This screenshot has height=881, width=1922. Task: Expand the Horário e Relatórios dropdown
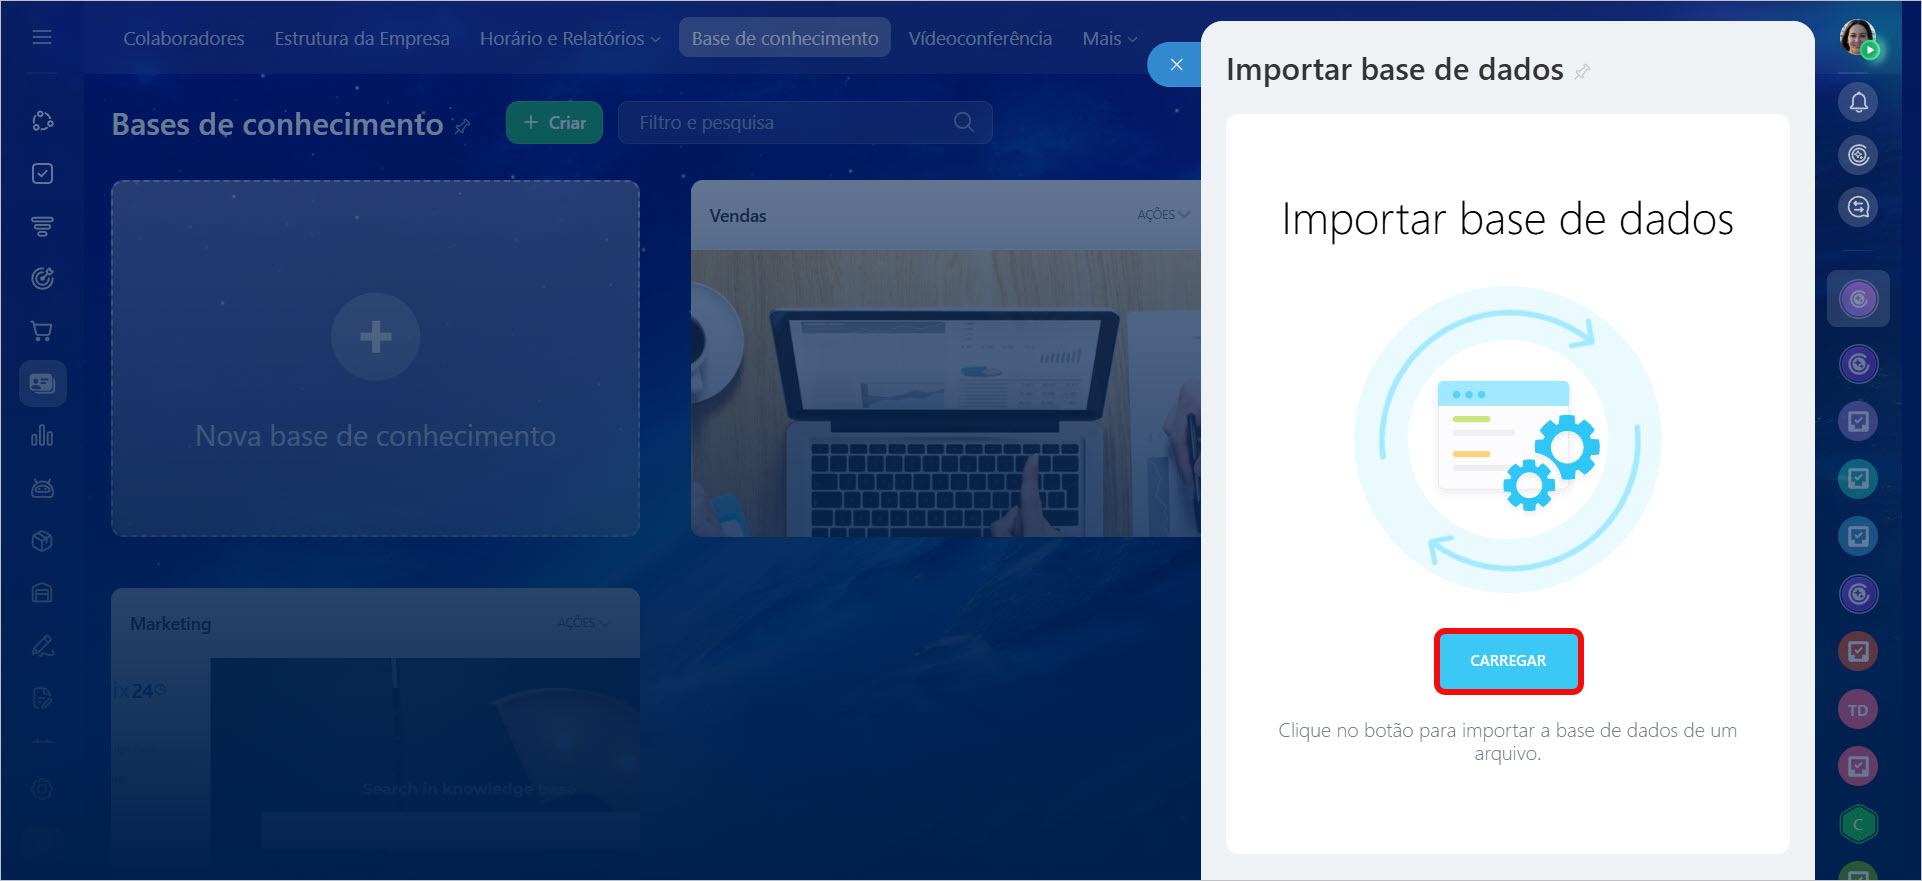coord(569,38)
